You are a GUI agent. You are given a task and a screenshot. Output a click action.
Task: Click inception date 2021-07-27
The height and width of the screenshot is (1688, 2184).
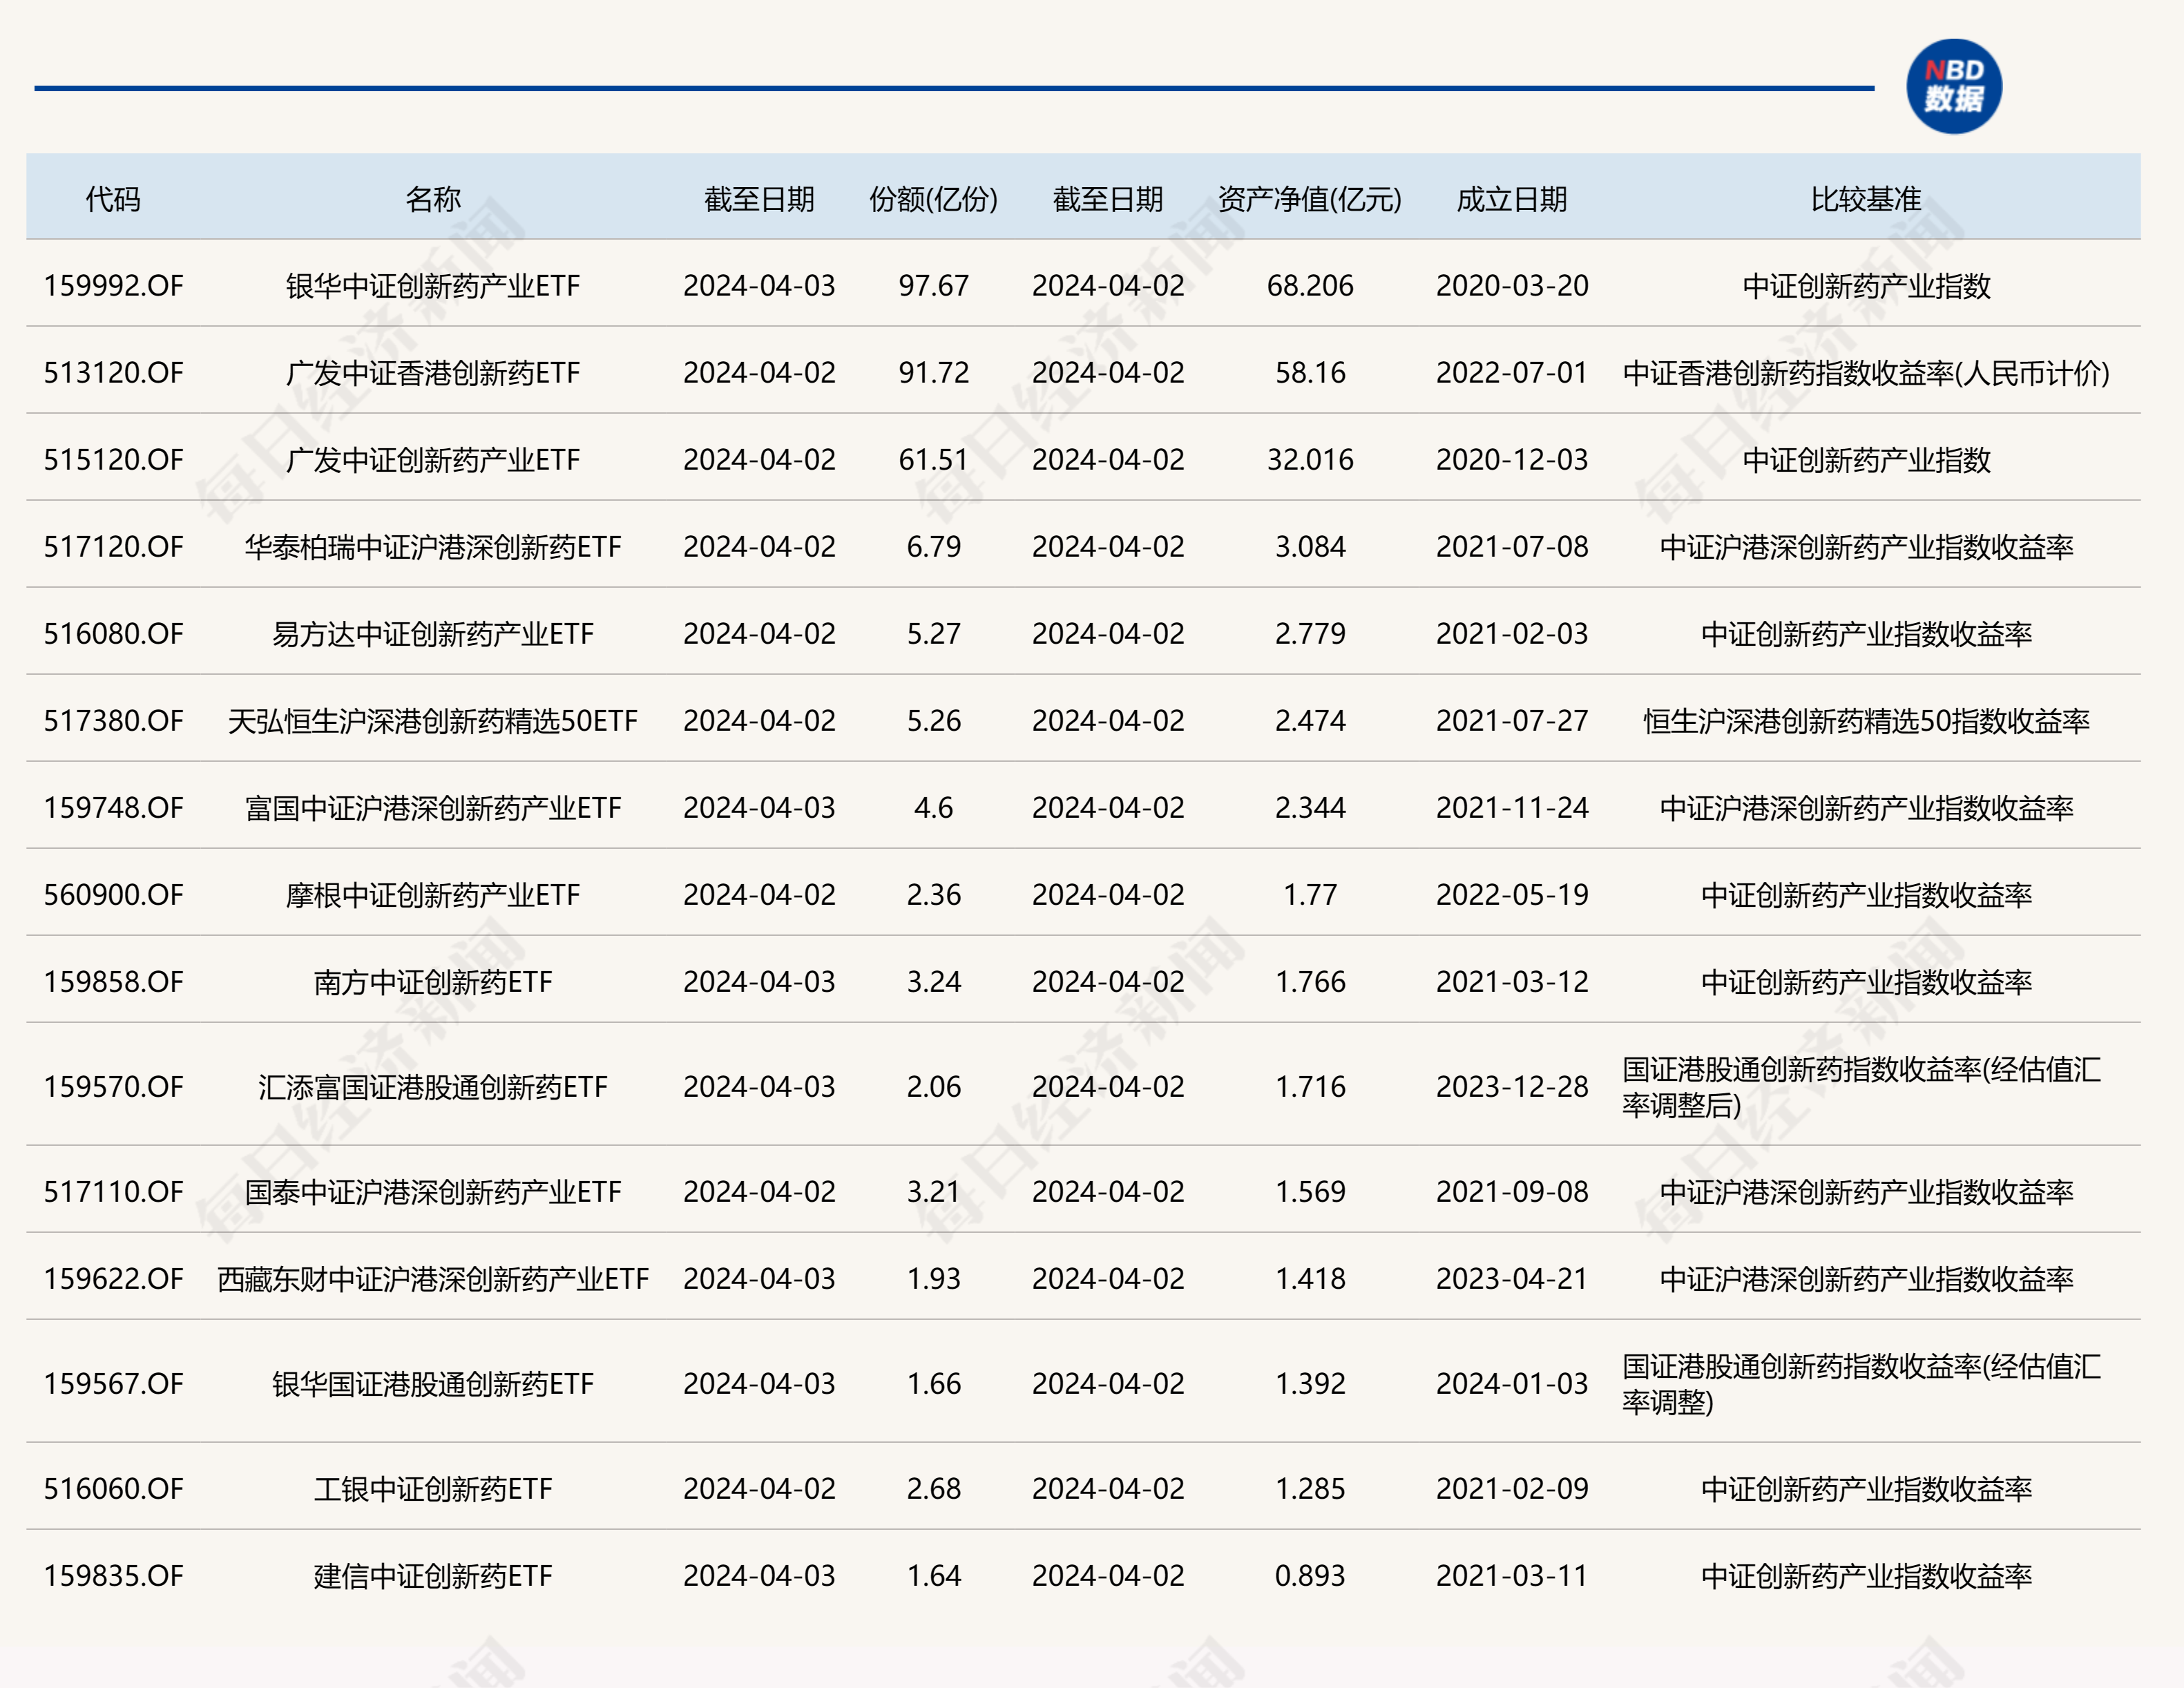point(1512,721)
